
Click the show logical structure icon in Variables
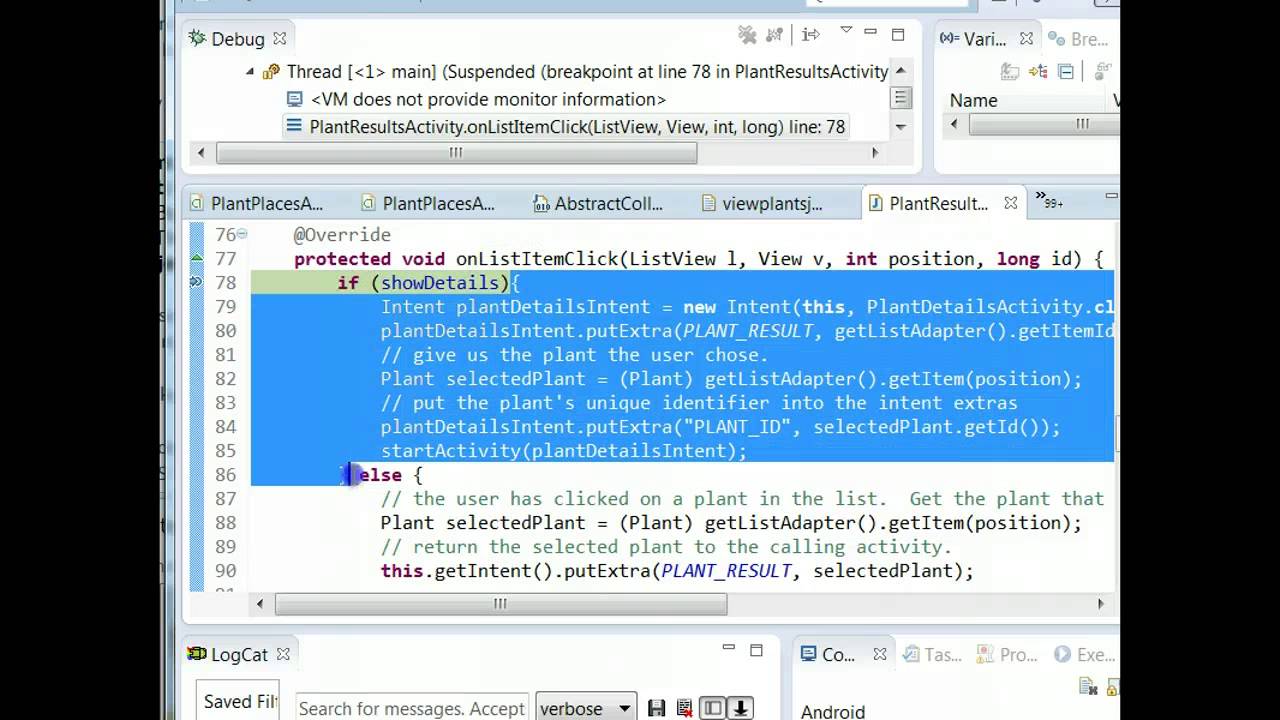point(1038,71)
